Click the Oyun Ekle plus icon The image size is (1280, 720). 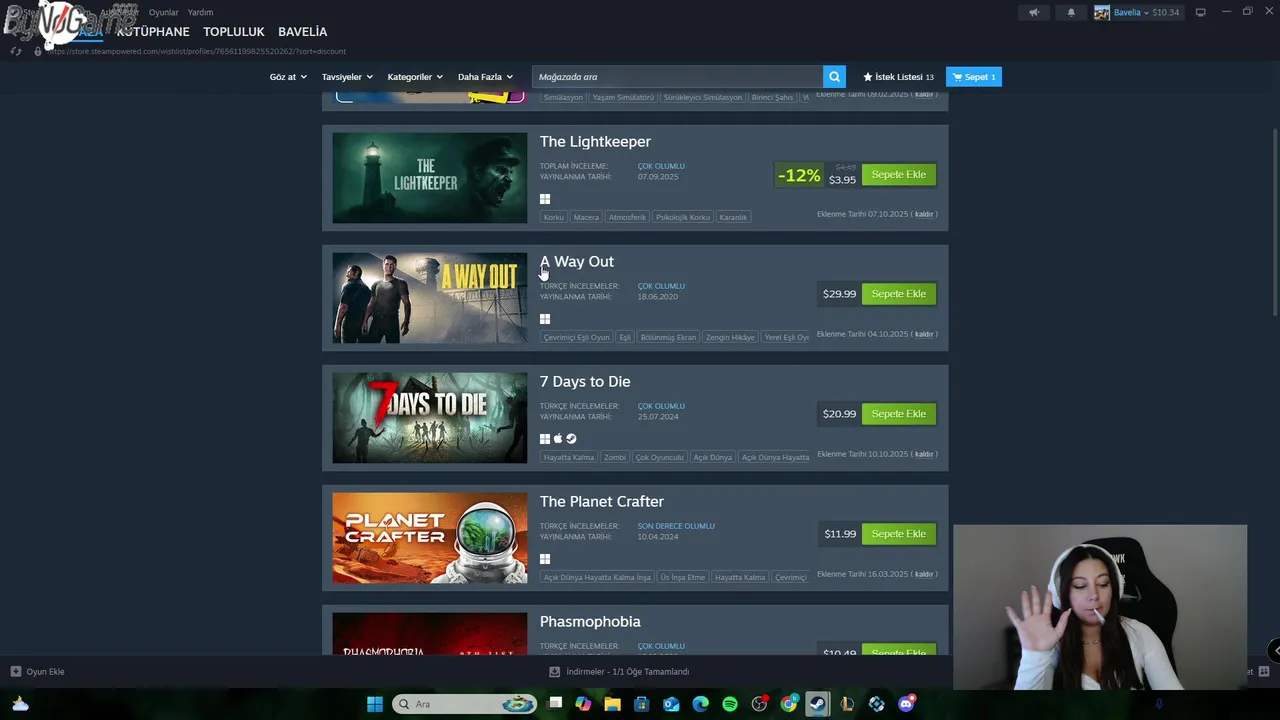[x=15, y=671]
